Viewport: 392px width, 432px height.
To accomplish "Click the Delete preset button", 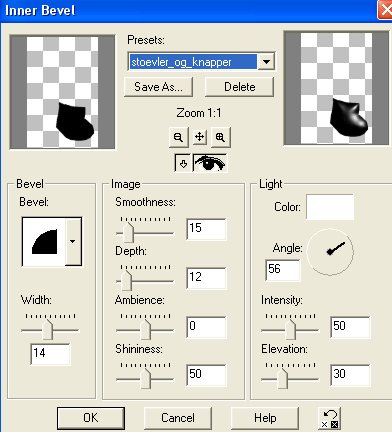I will click(x=239, y=87).
